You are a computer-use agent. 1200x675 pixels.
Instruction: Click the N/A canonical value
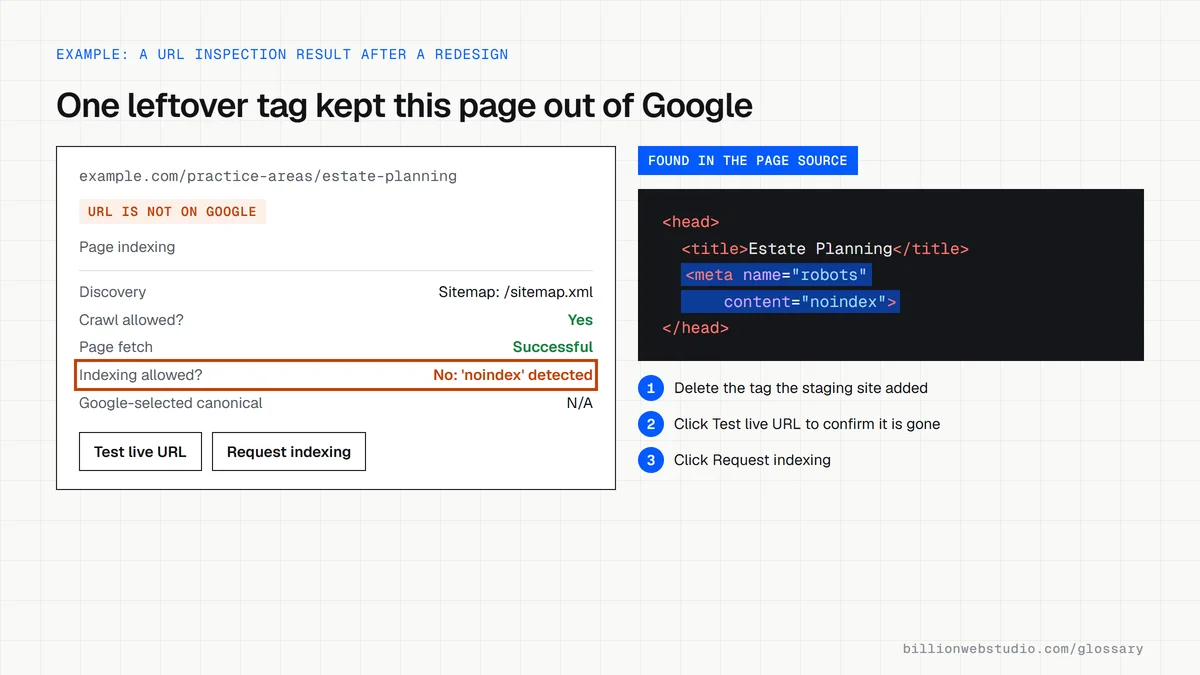(x=580, y=403)
